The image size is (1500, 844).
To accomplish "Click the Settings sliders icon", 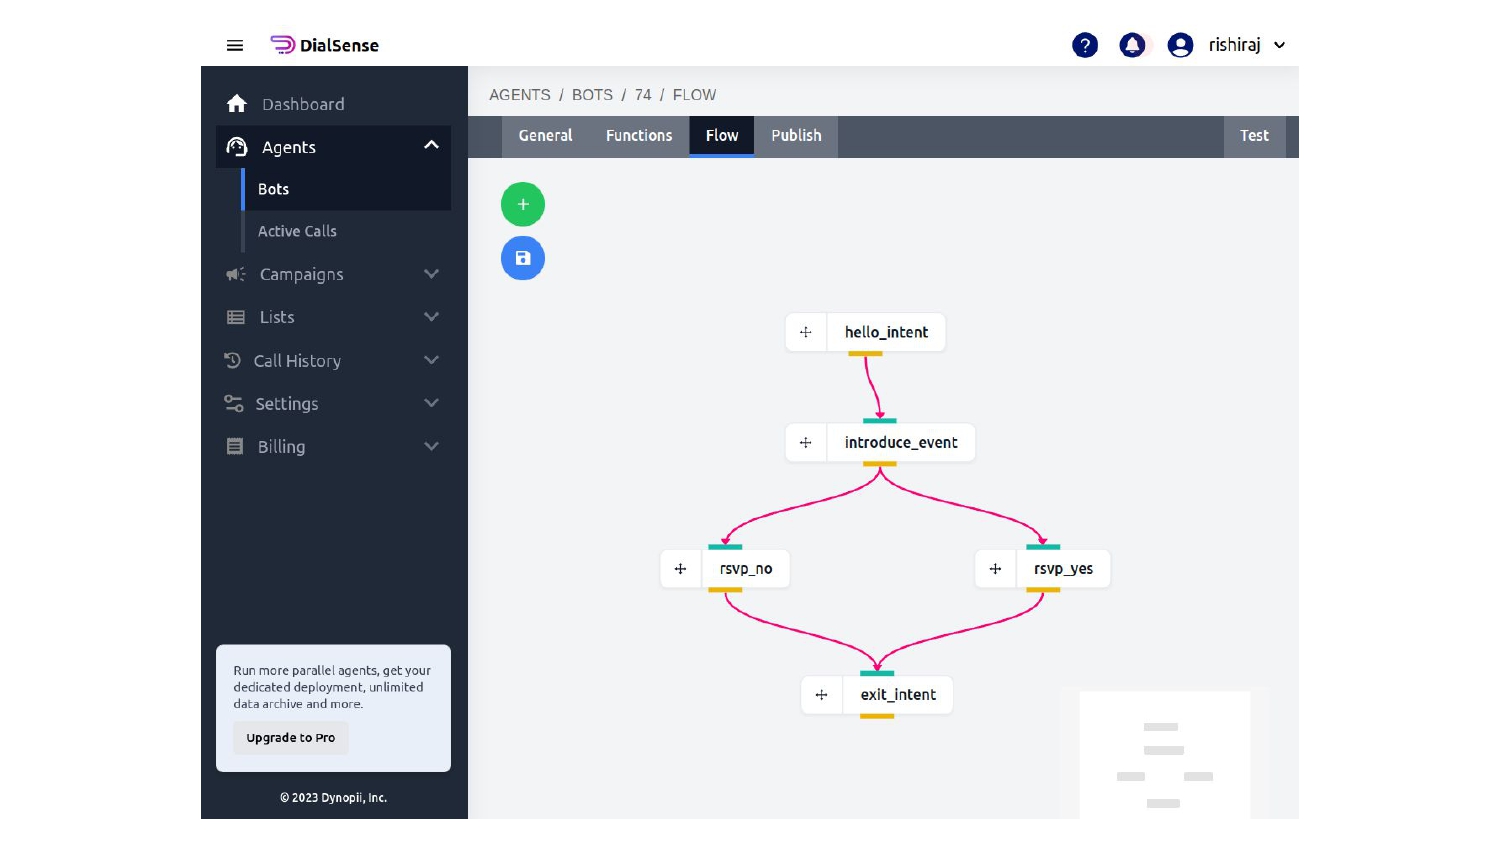I will pyautogui.click(x=234, y=403).
